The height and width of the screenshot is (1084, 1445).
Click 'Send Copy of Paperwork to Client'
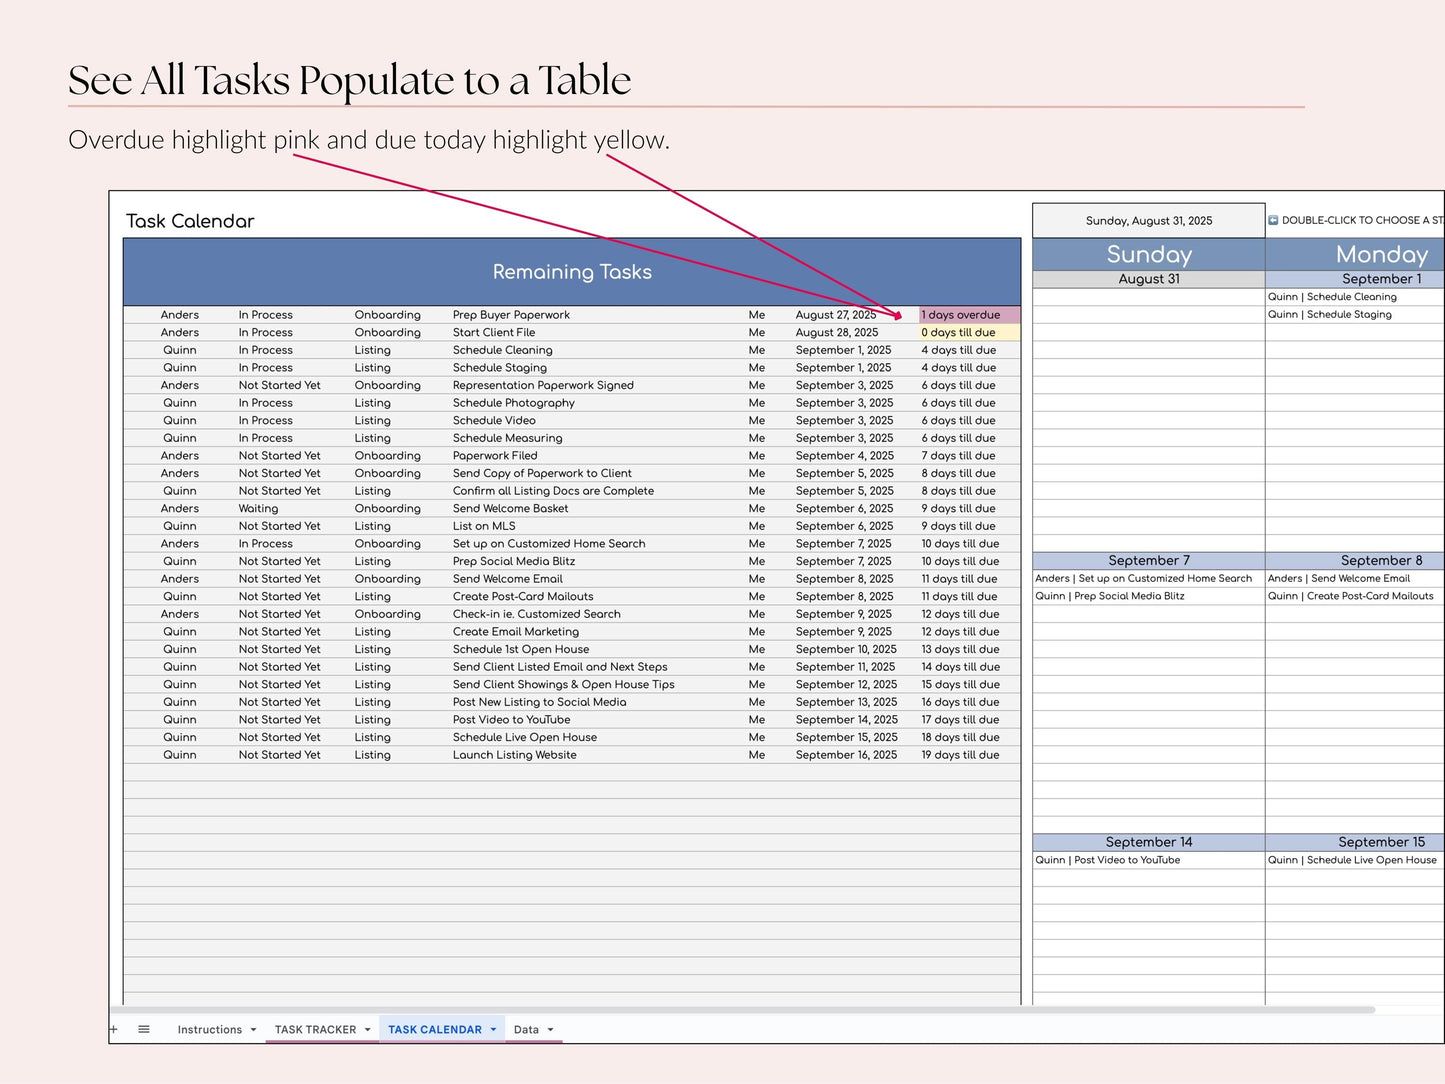coord(542,473)
